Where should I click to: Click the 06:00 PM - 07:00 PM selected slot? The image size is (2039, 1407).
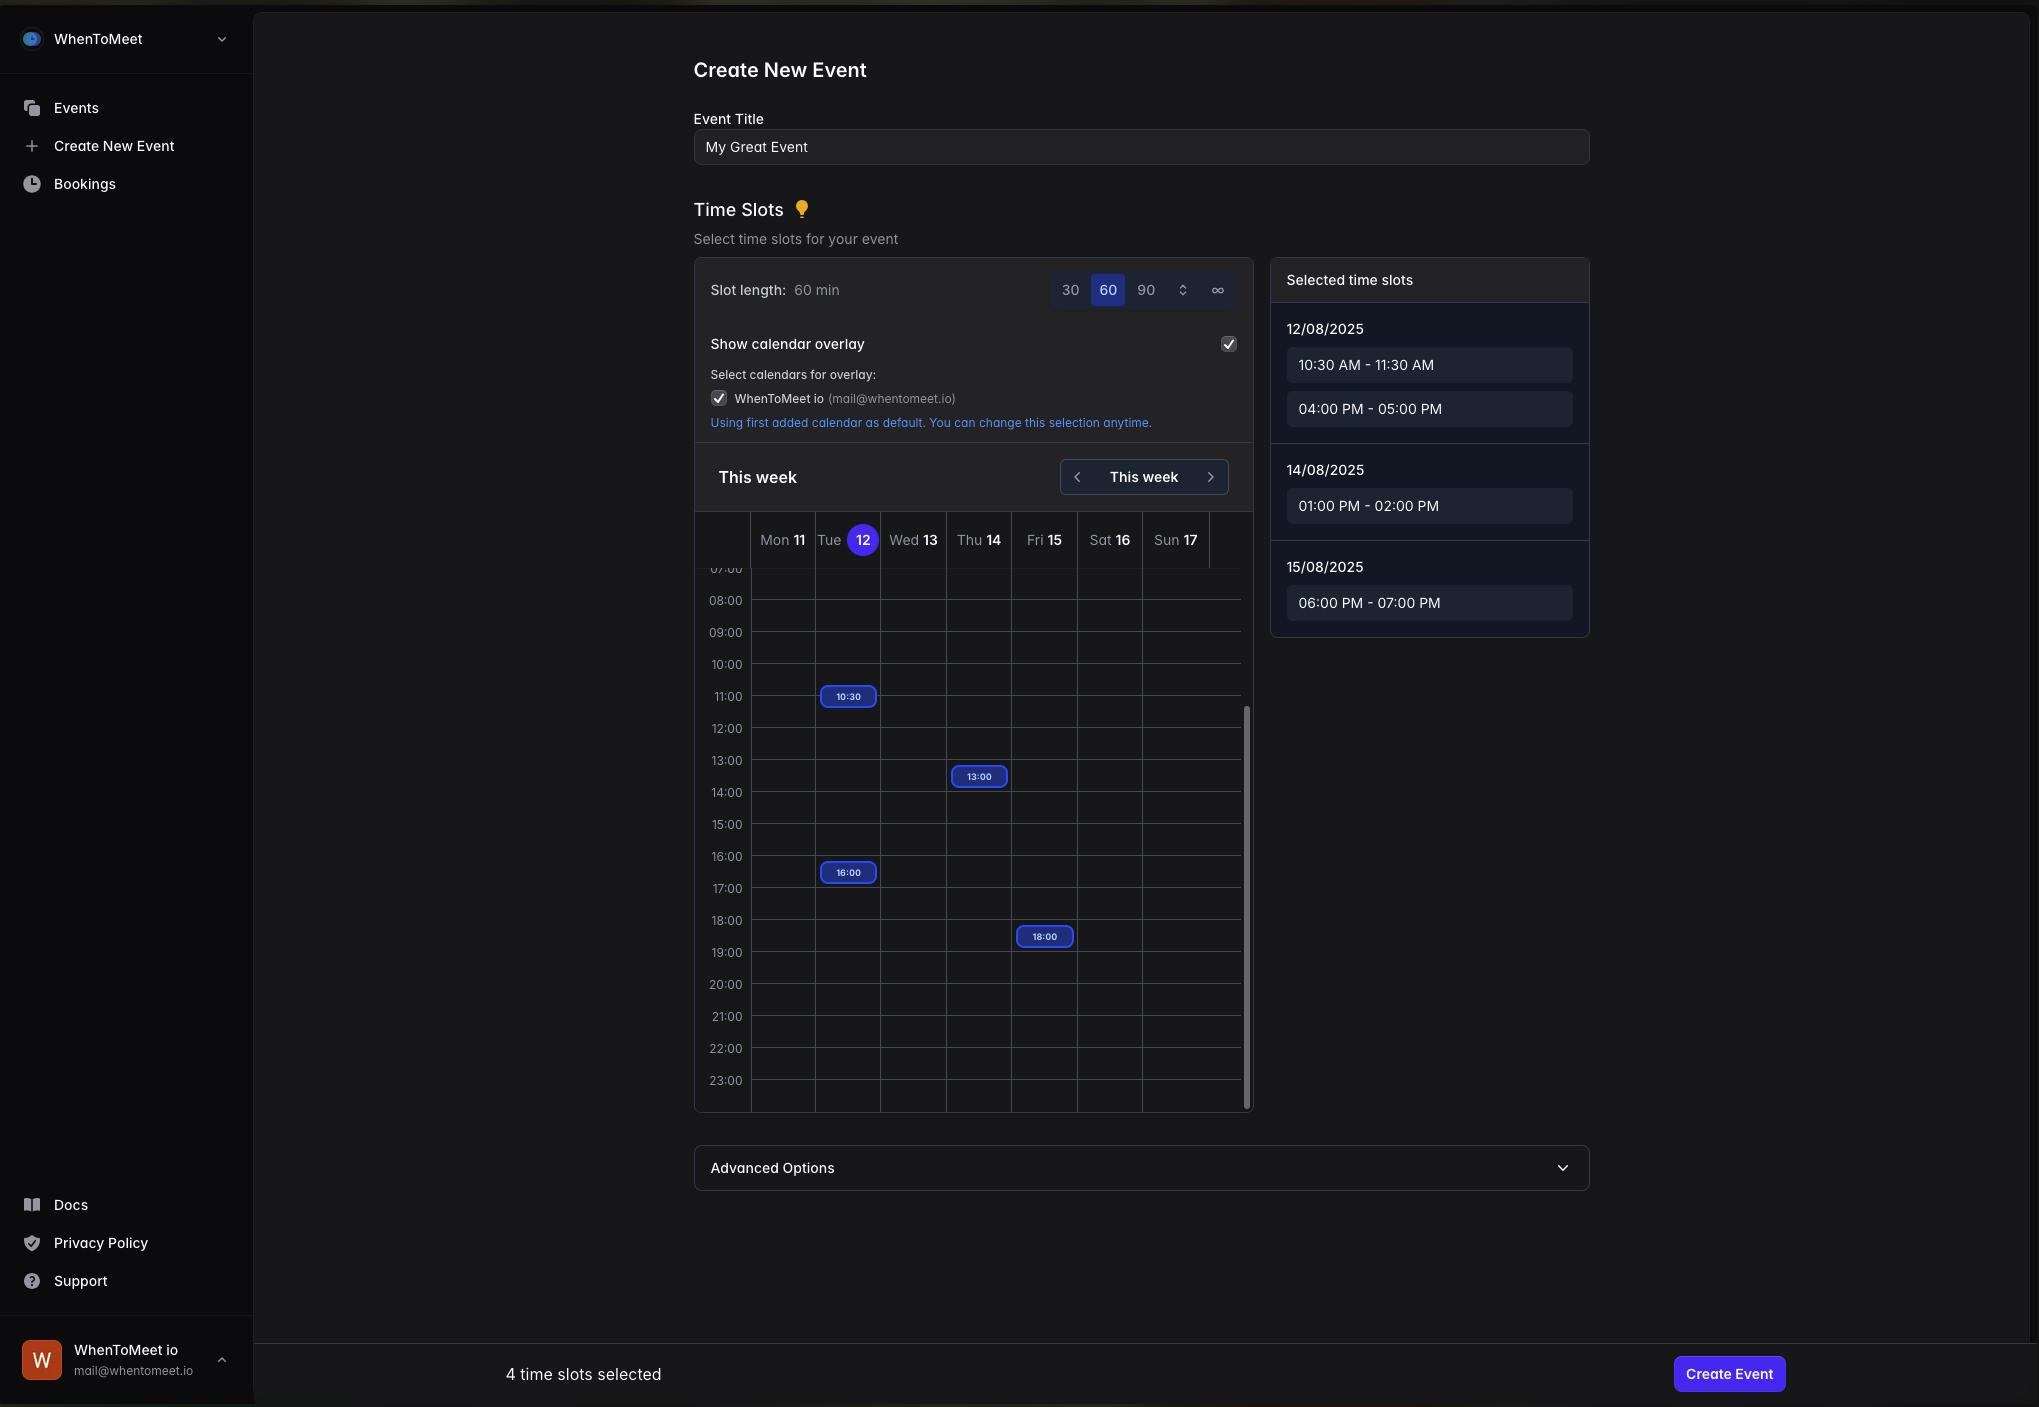(x=1429, y=603)
